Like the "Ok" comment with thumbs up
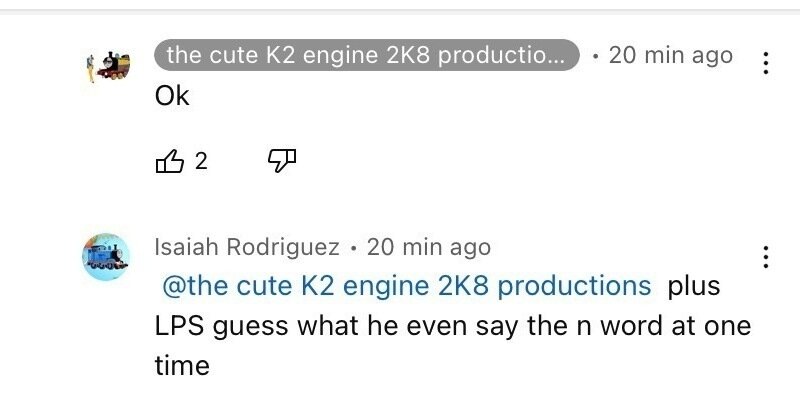Image resolution: width=800 pixels, height=414 pixels. tap(171, 161)
